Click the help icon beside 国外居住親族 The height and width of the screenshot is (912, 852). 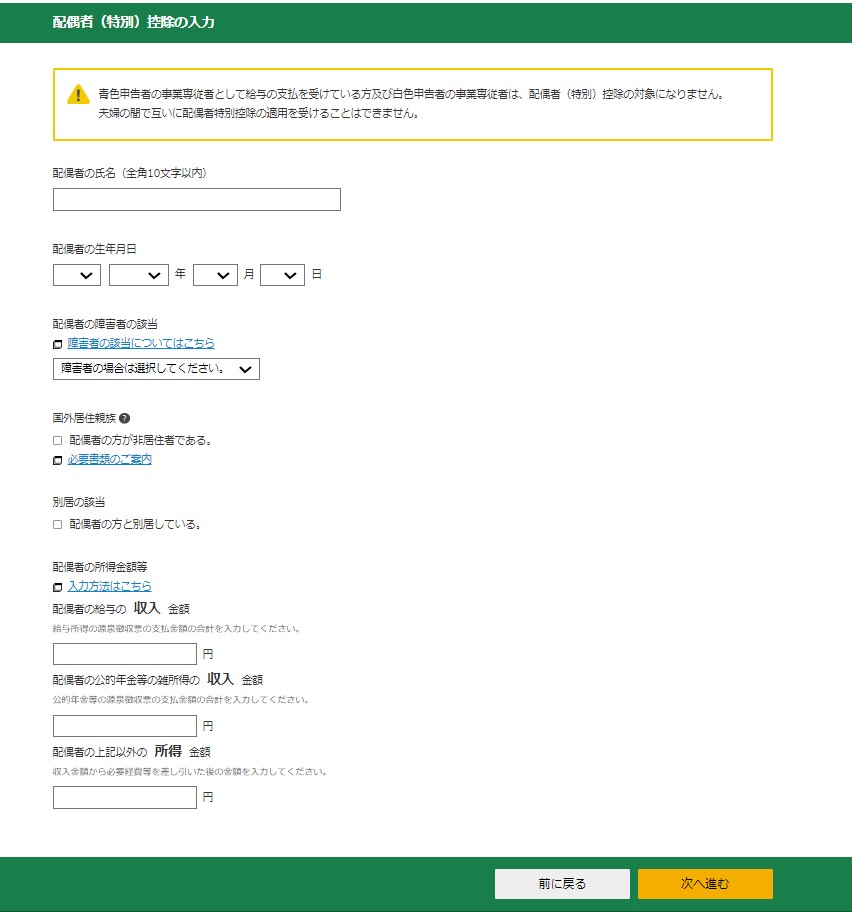(125, 418)
